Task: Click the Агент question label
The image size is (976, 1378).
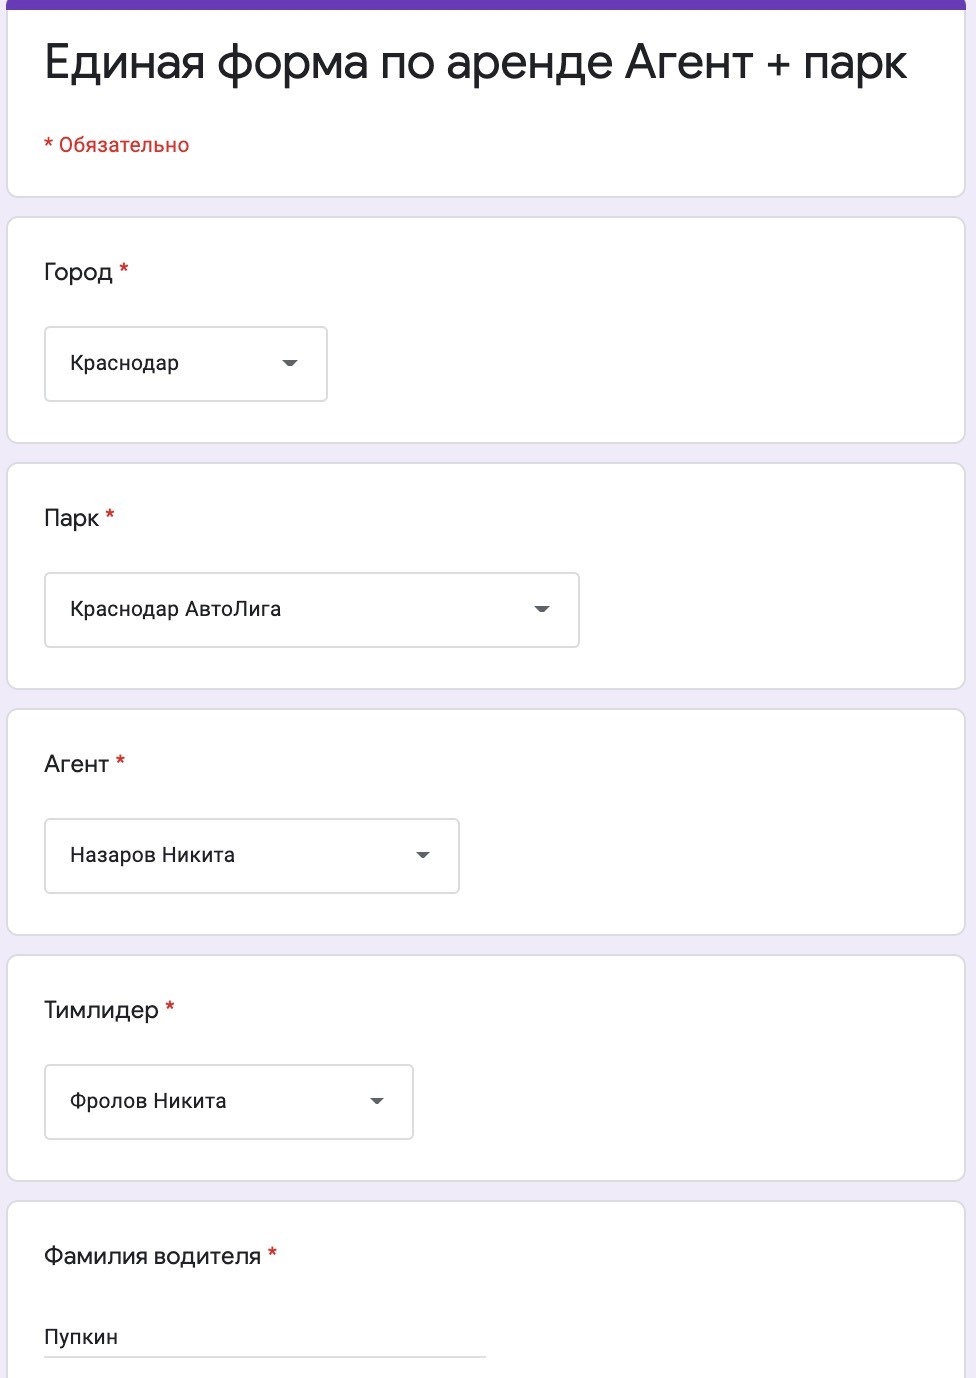Action: pyautogui.click(x=76, y=764)
